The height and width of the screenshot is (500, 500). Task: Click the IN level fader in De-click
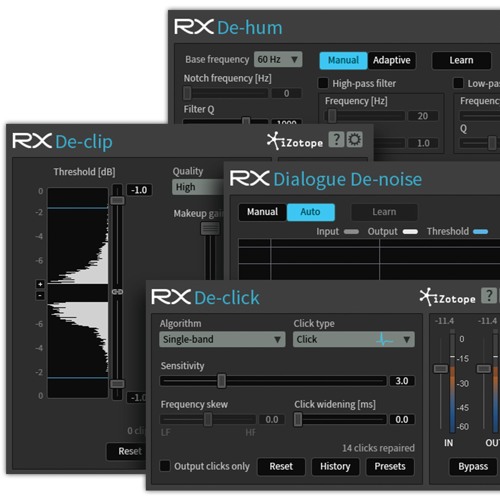441,369
